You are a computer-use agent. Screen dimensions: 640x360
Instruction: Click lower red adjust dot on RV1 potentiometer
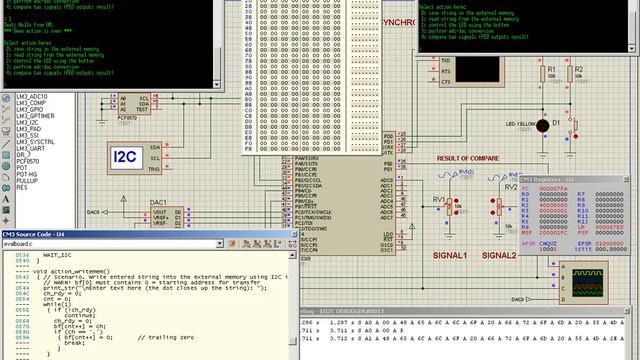pos(456,213)
